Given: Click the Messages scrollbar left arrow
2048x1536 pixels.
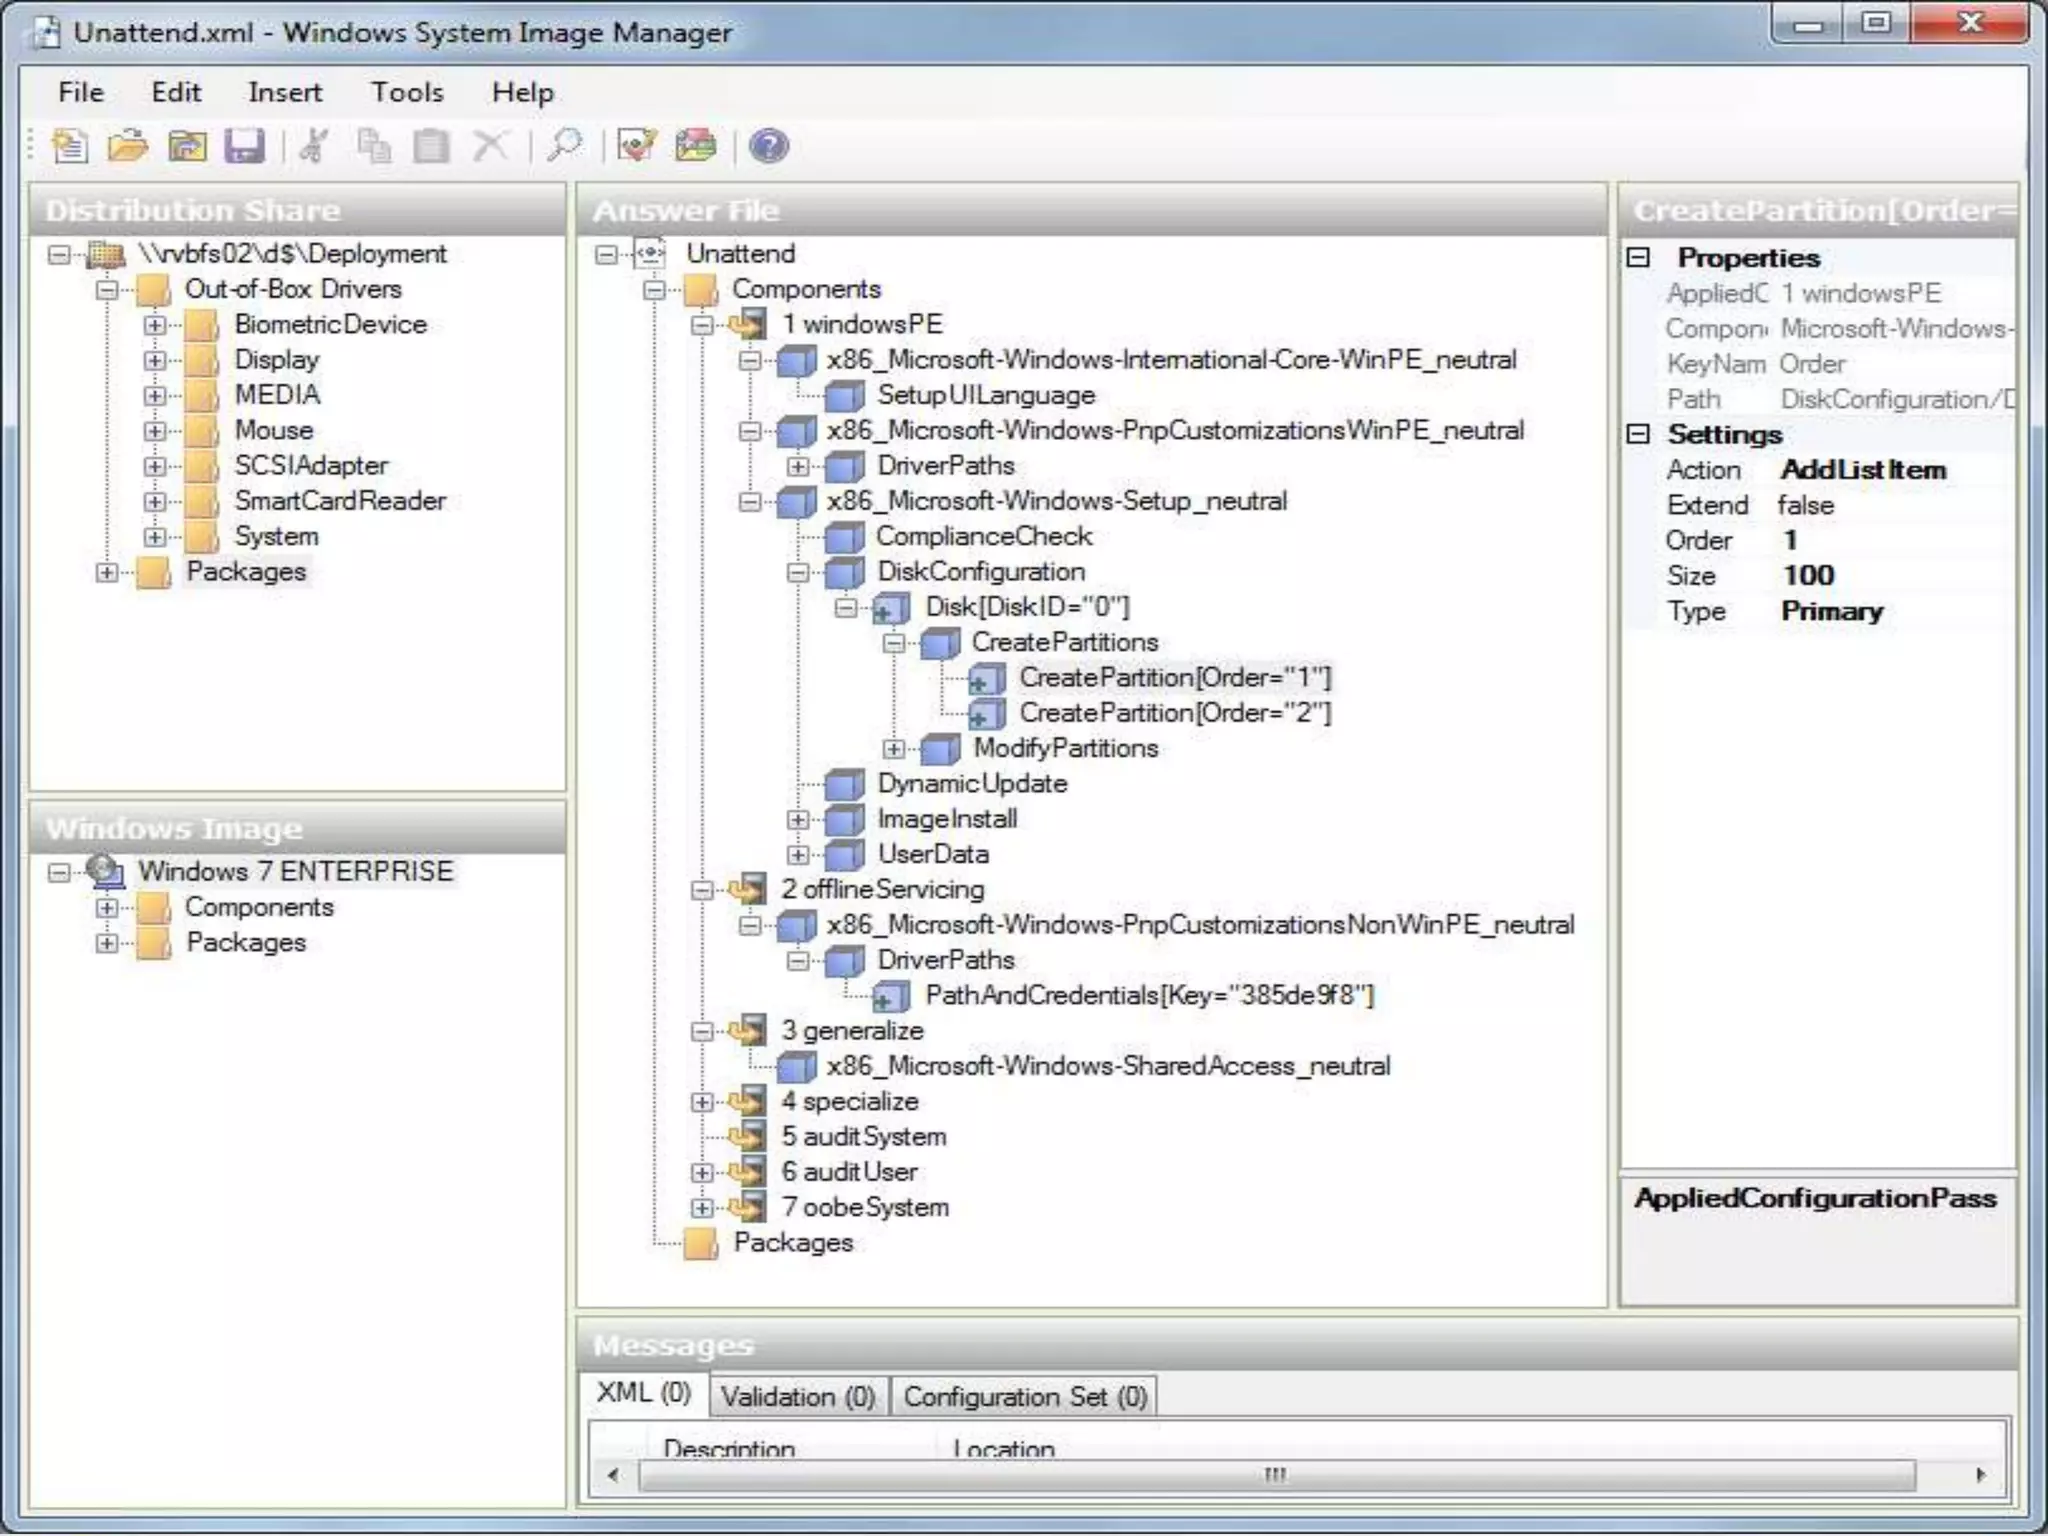Looking at the screenshot, I should 613,1475.
